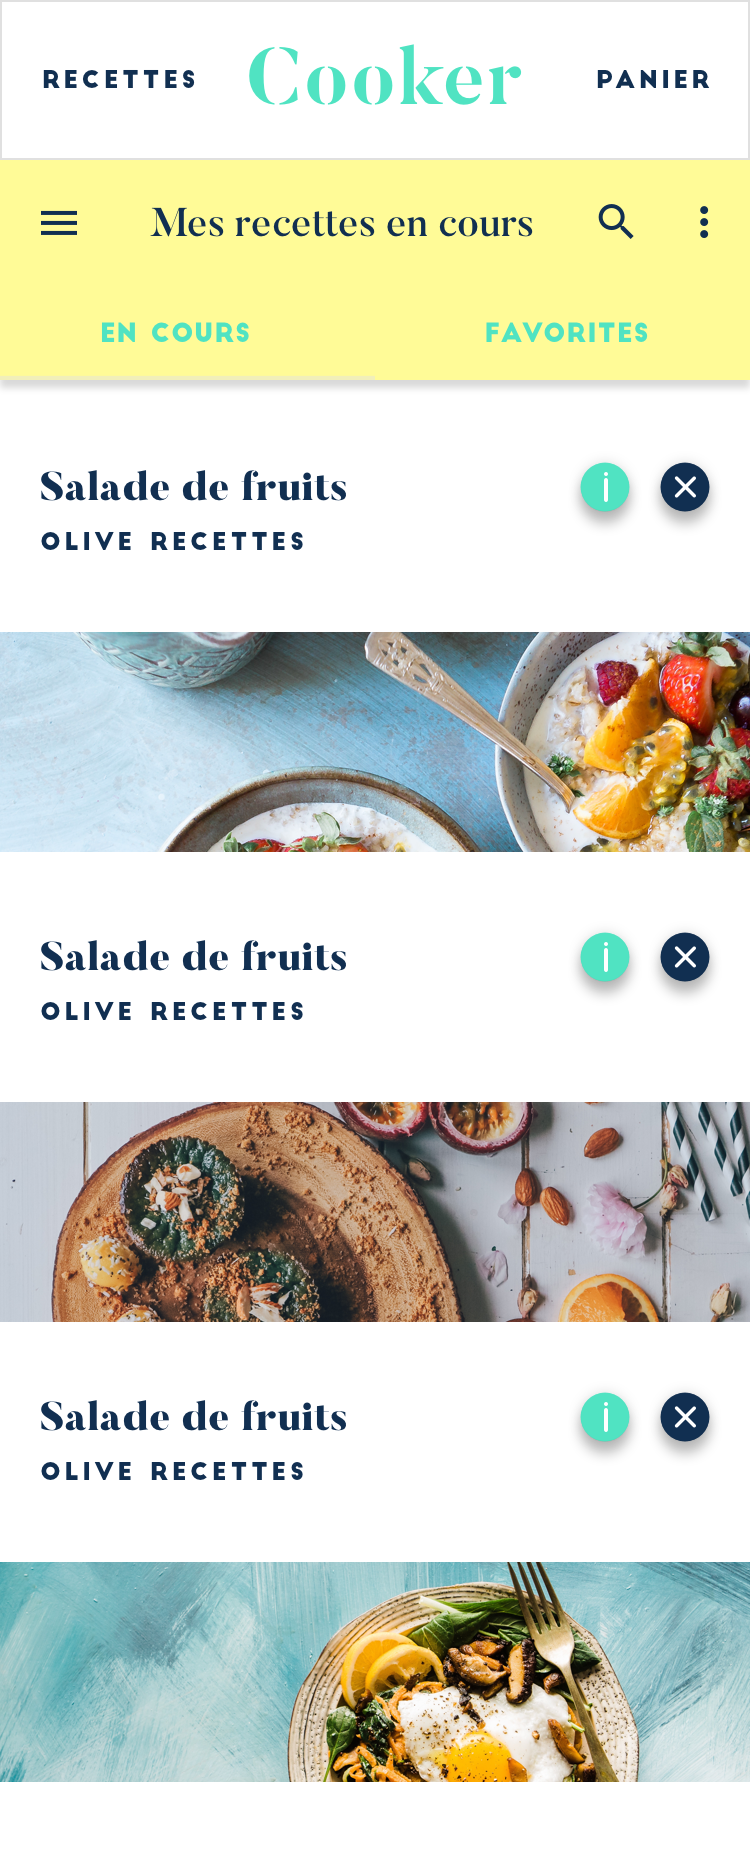This screenshot has width=750, height=1856.
Task: Show info for the second Salade de fruits
Action: [605, 957]
